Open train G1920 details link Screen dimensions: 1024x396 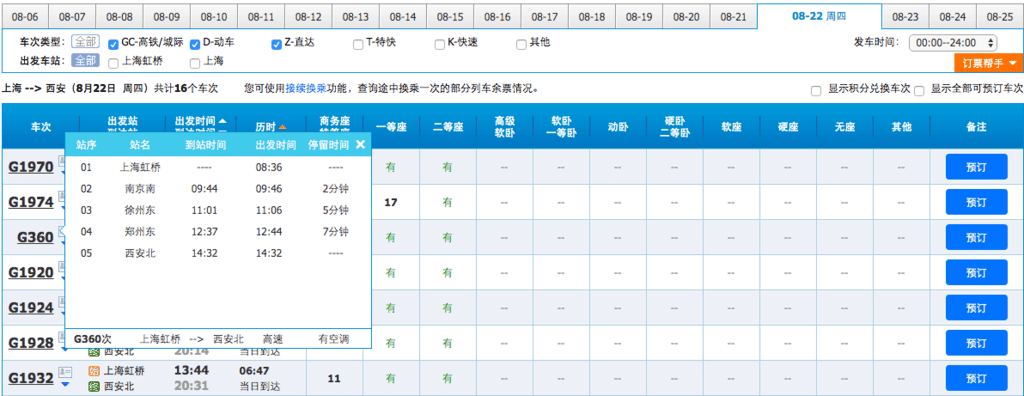coord(31,272)
